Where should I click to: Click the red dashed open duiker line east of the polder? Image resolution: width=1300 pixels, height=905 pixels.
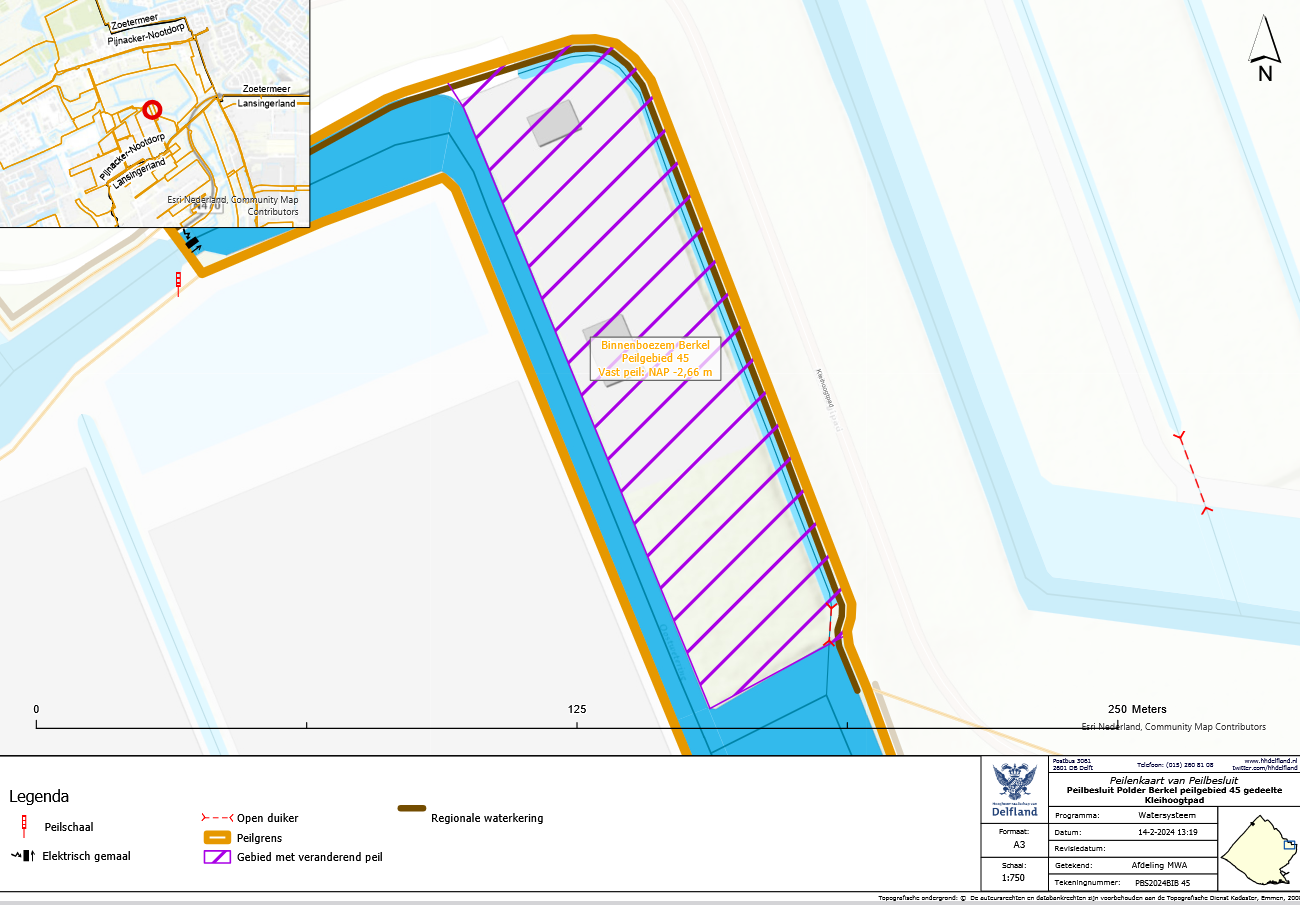tap(1194, 473)
